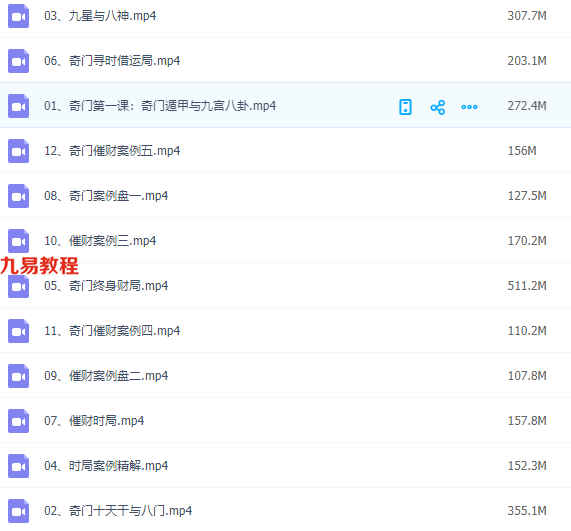This screenshot has height=531, width=571.
Task: Click the red 九易教程 watermark text
Action: (39, 266)
